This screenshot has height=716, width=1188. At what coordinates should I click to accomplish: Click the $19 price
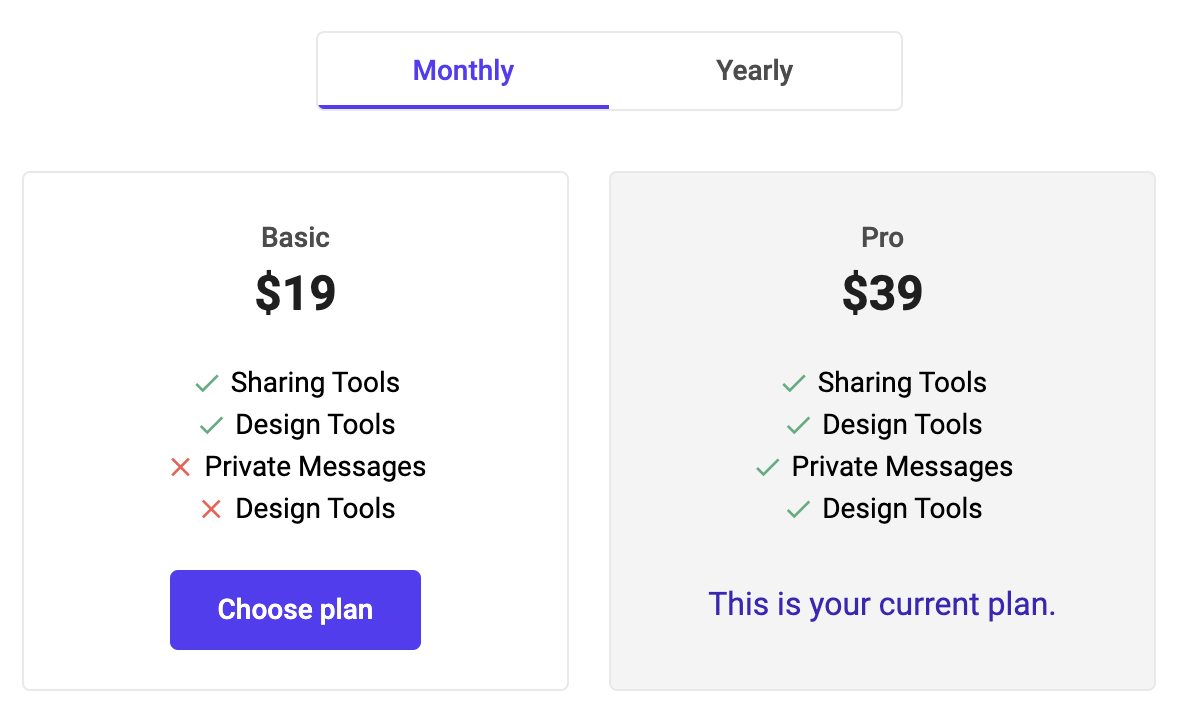[x=295, y=293]
